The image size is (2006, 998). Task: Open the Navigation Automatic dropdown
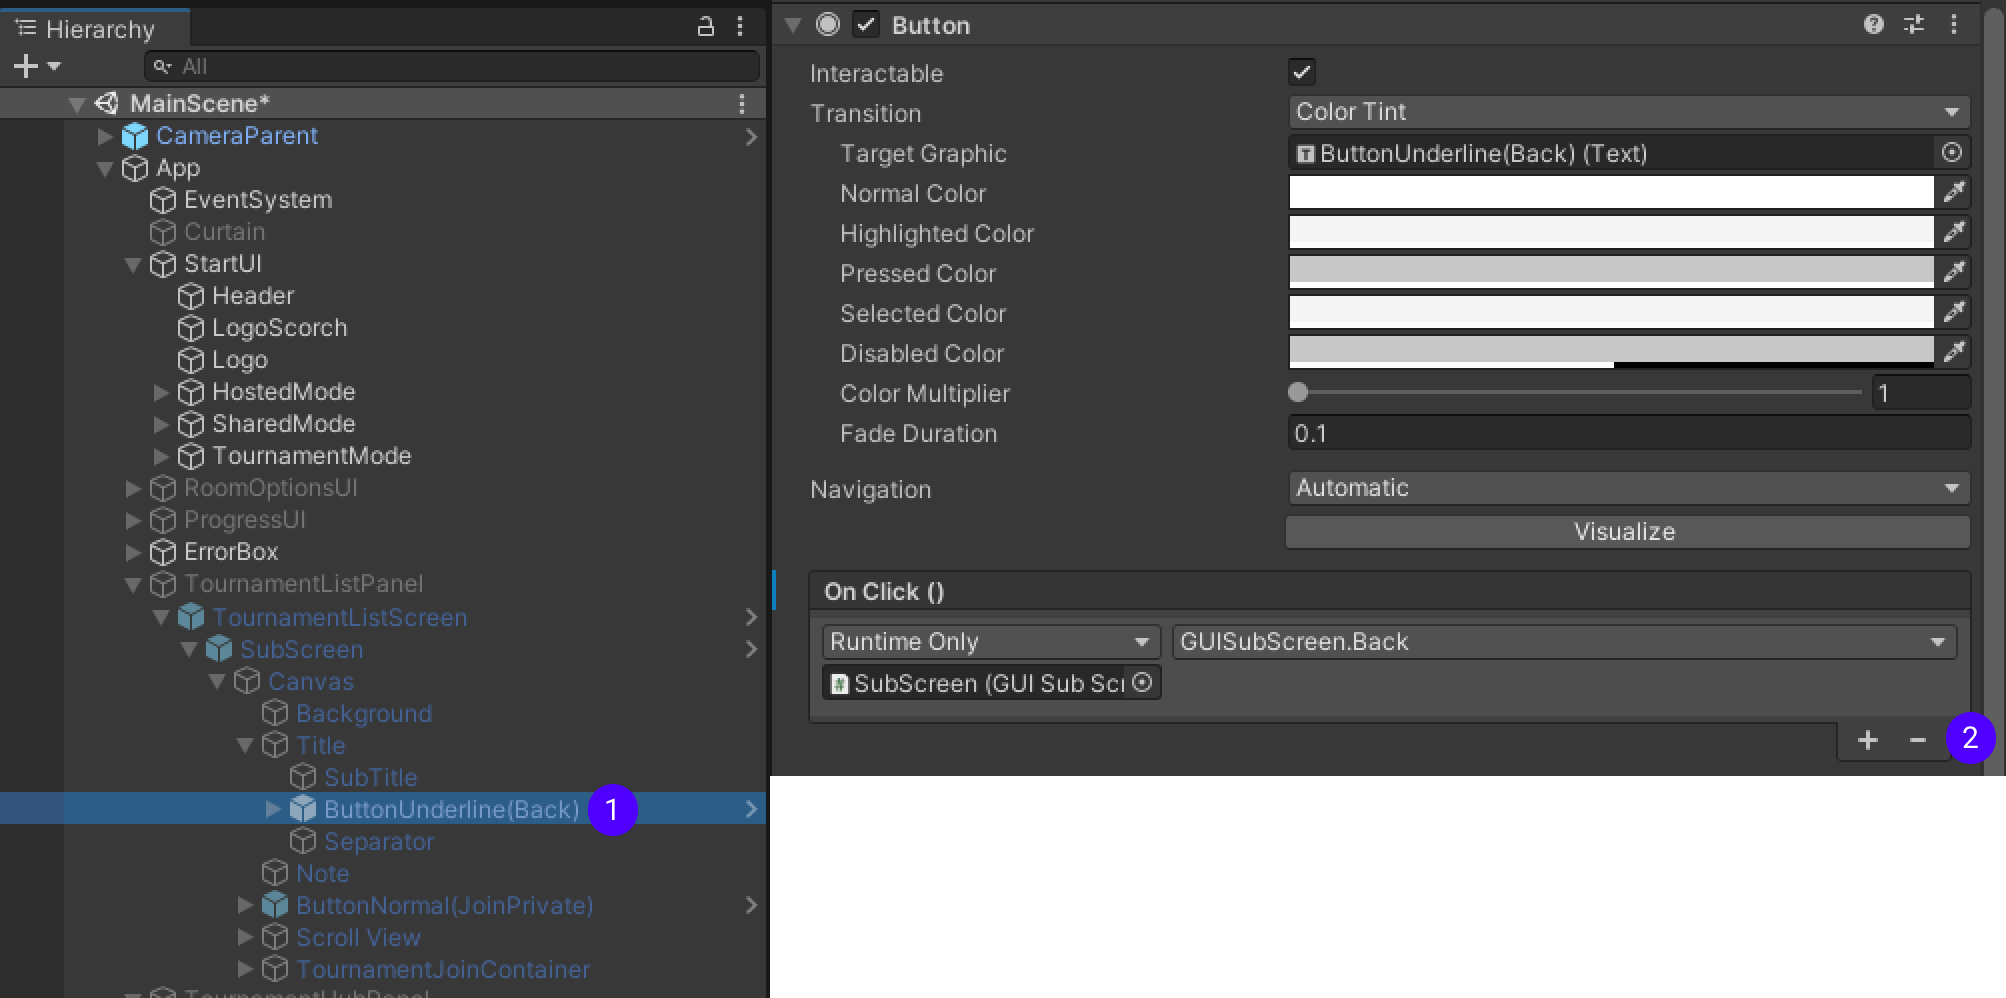coord(1628,488)
